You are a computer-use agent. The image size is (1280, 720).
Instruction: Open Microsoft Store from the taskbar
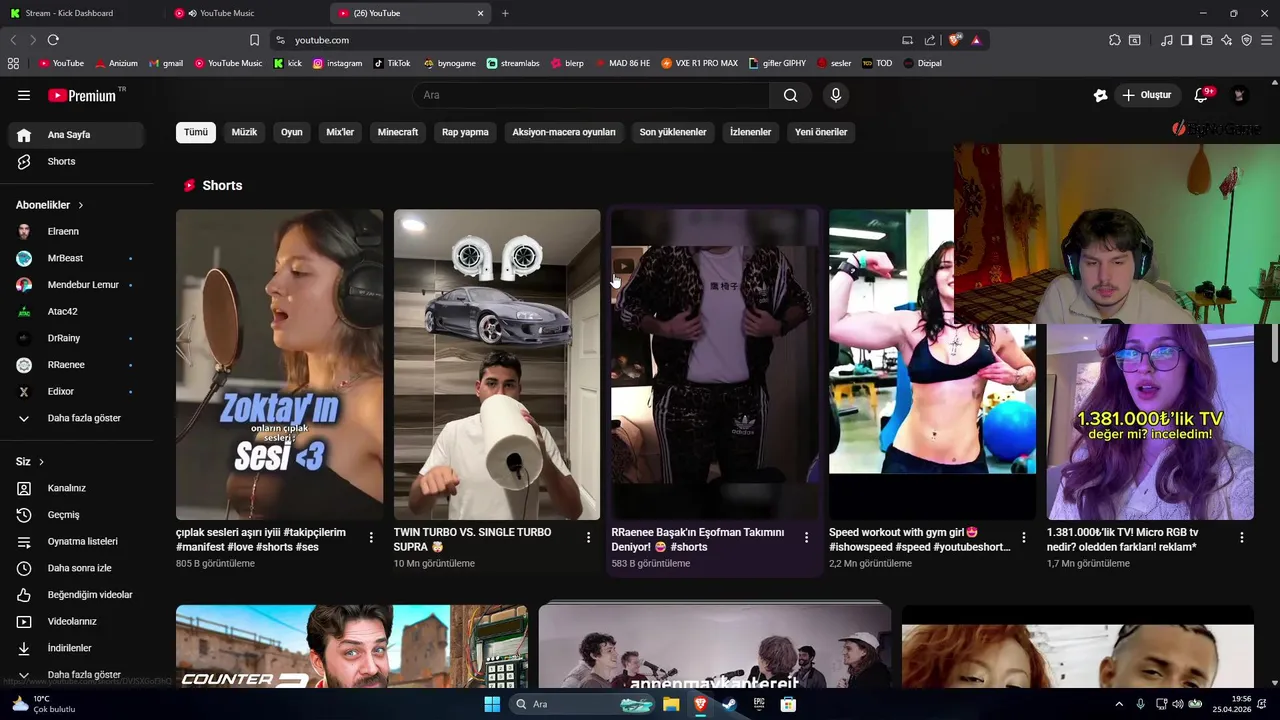tap(788, 704)
